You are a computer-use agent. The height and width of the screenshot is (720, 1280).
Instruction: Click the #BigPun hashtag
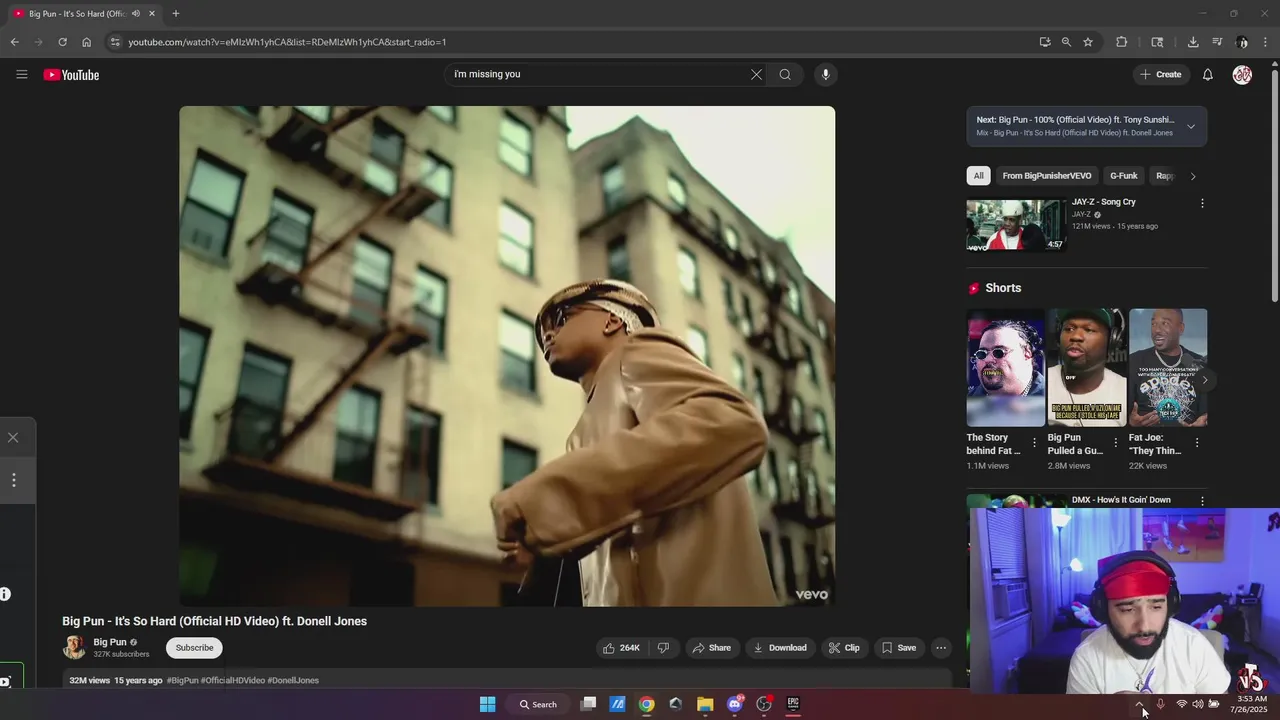182,681
